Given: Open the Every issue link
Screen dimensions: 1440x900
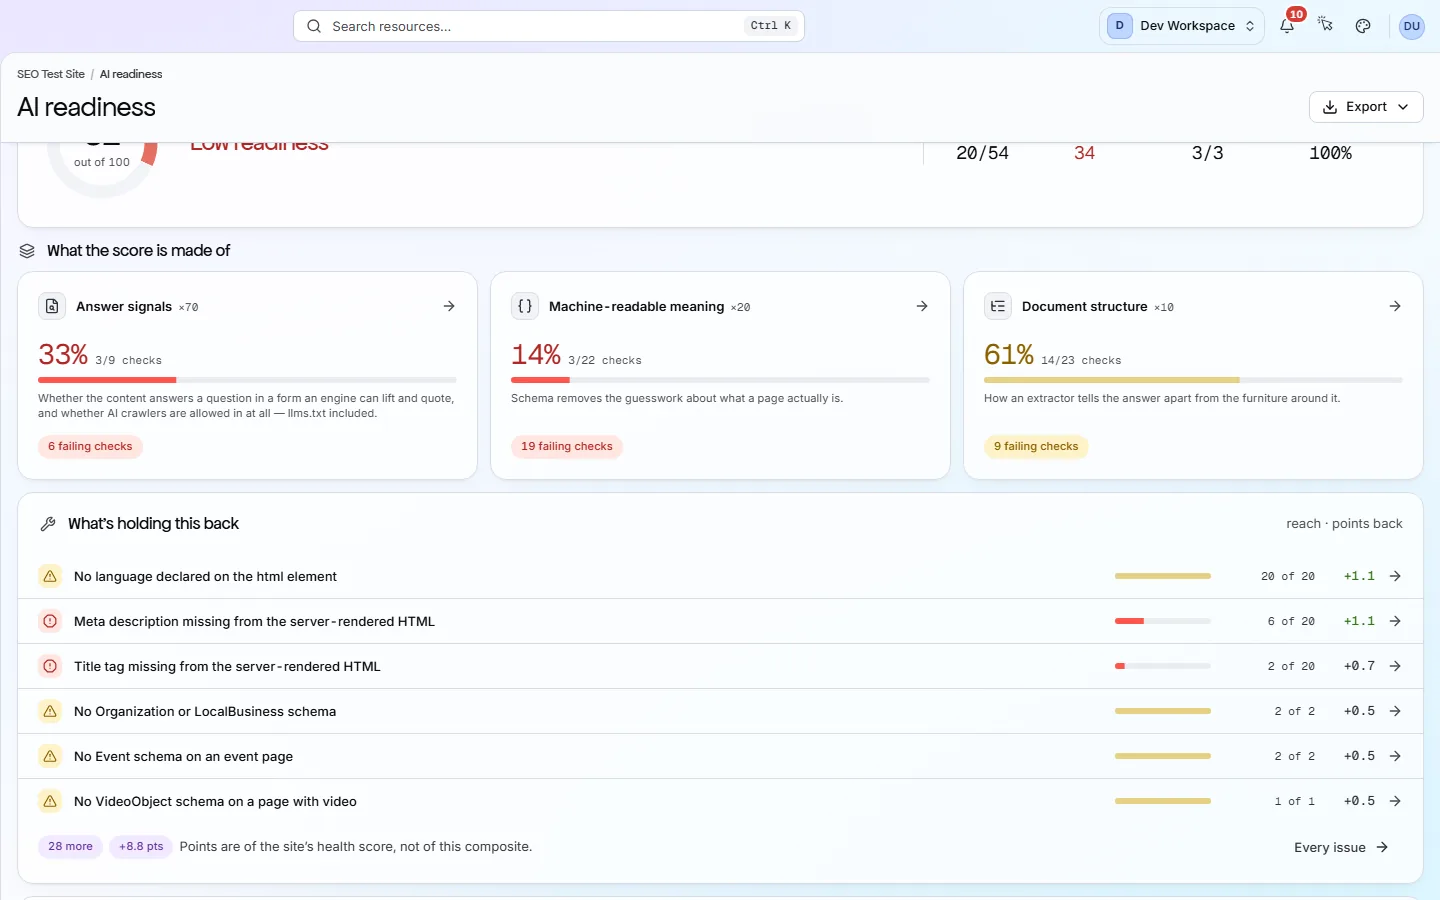Looking at the screenshot, I should [1341, 847].
